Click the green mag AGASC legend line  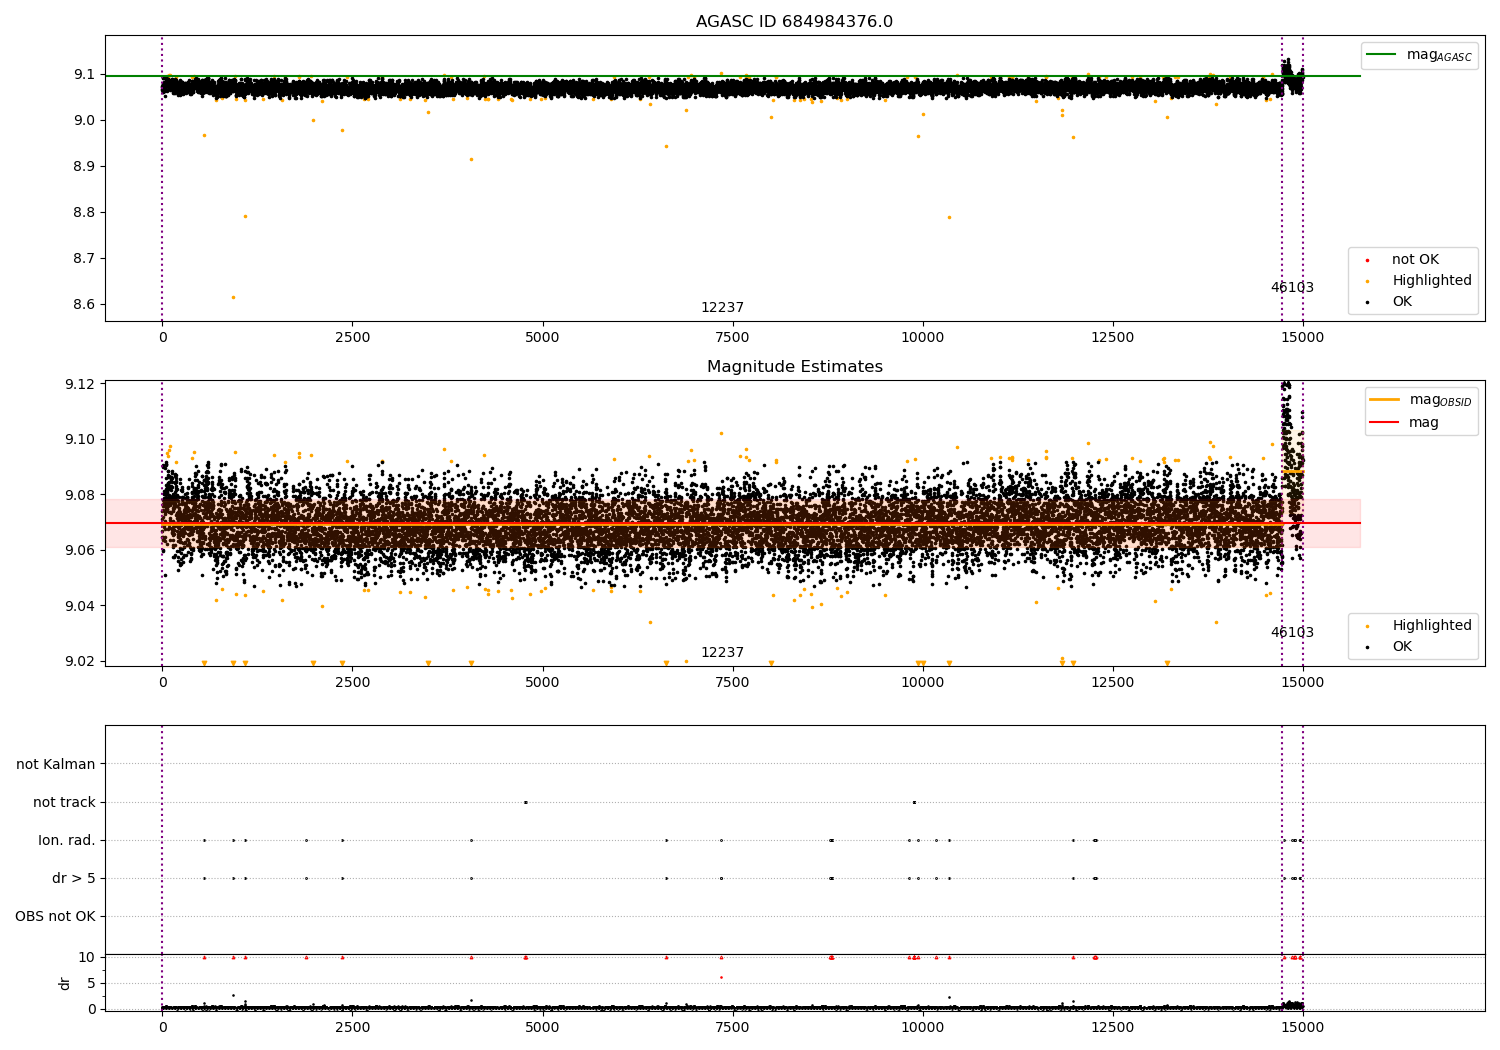pos(1381,55)
